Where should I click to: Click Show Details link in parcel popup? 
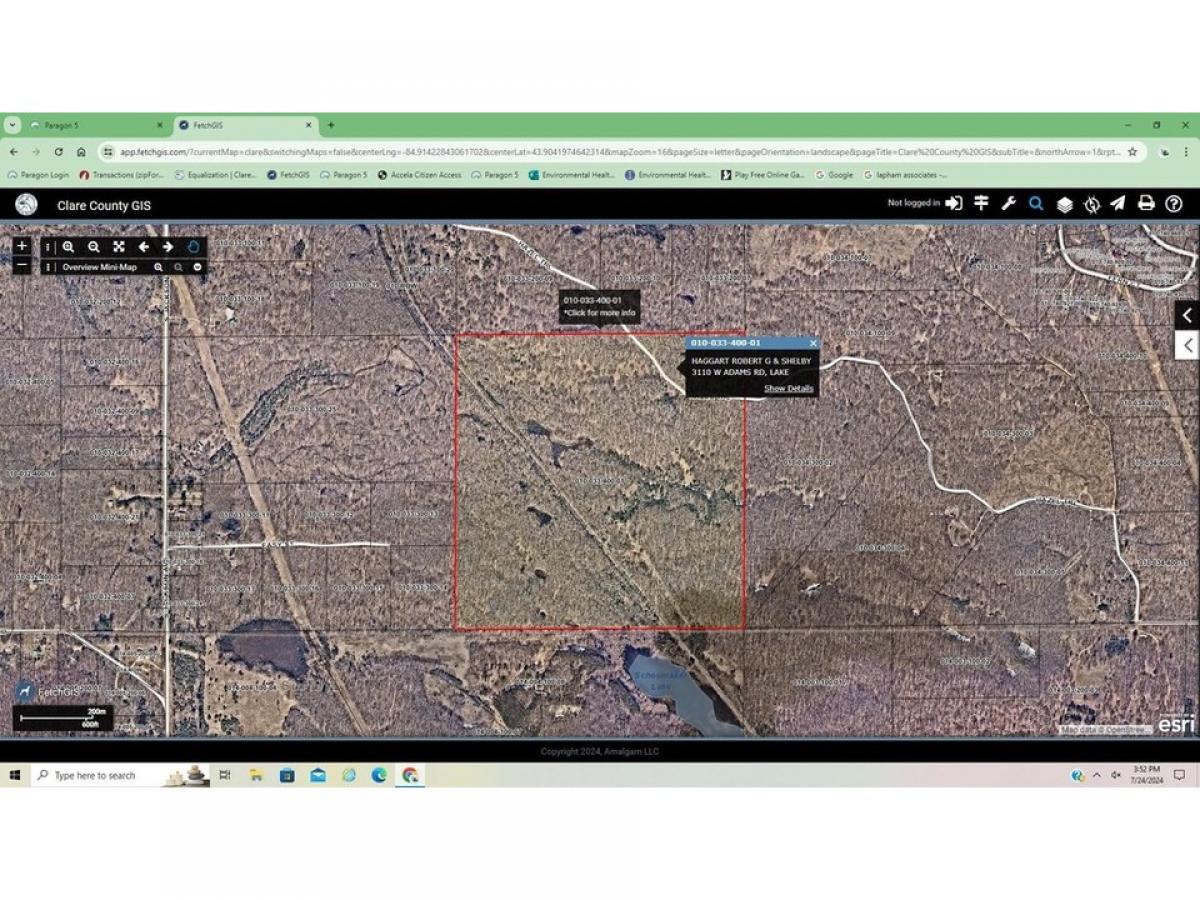(788, 388)
